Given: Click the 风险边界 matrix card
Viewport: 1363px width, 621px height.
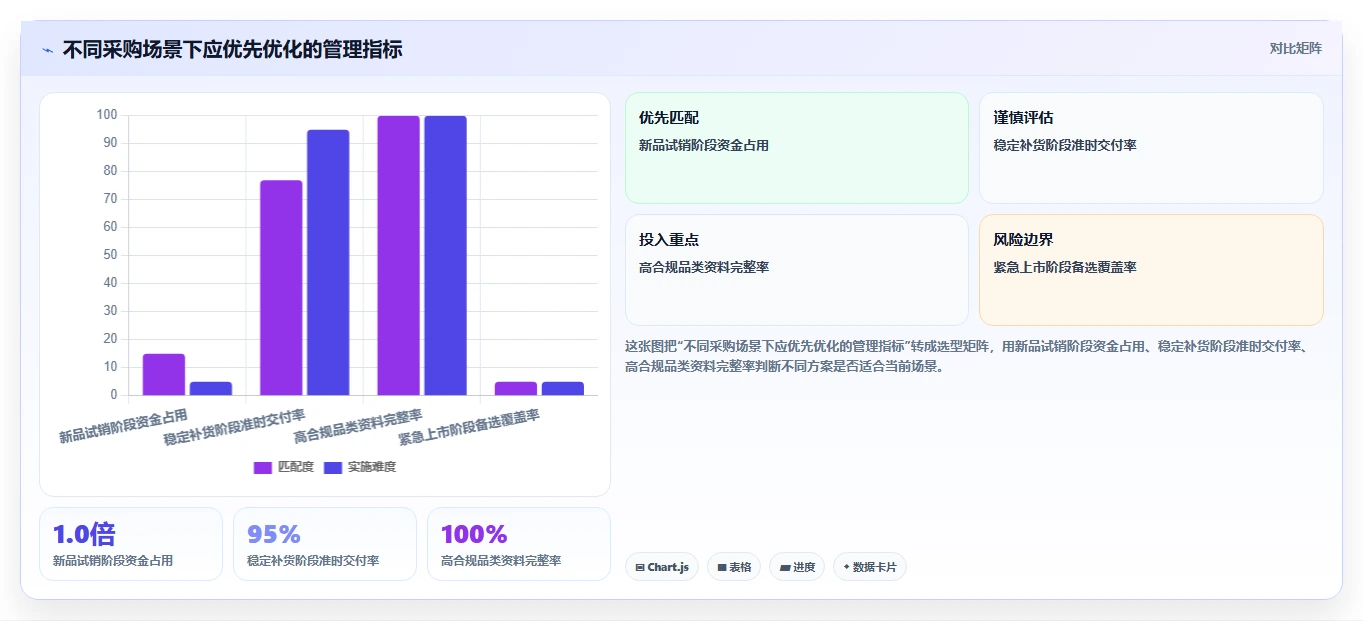Looking at the screenshot, I should [1151, 270].
